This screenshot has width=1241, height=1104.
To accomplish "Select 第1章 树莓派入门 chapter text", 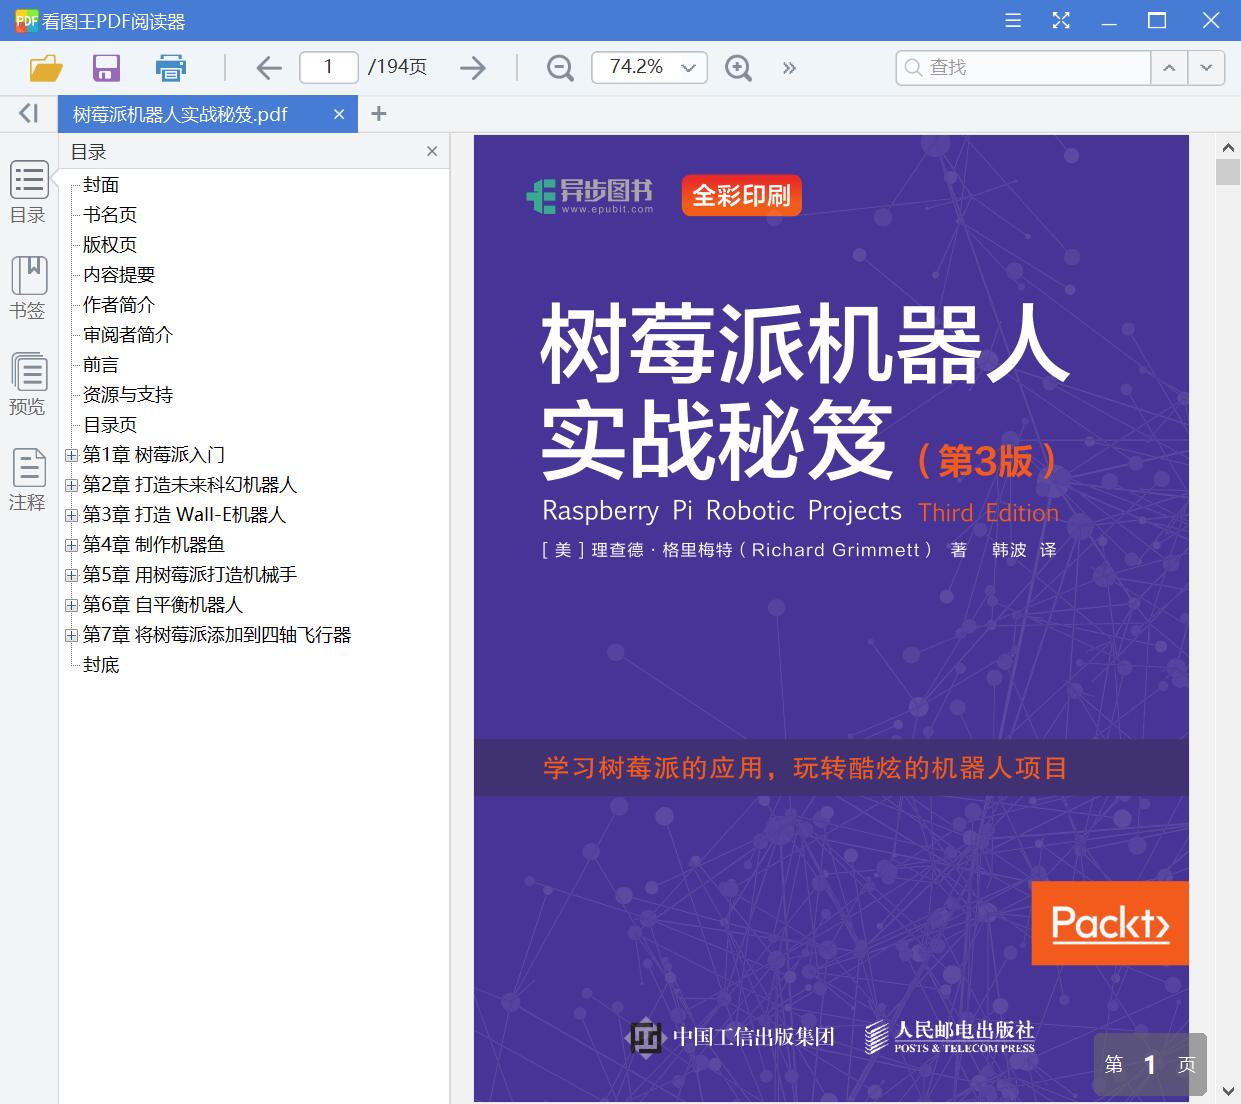I will click(154, 455).
